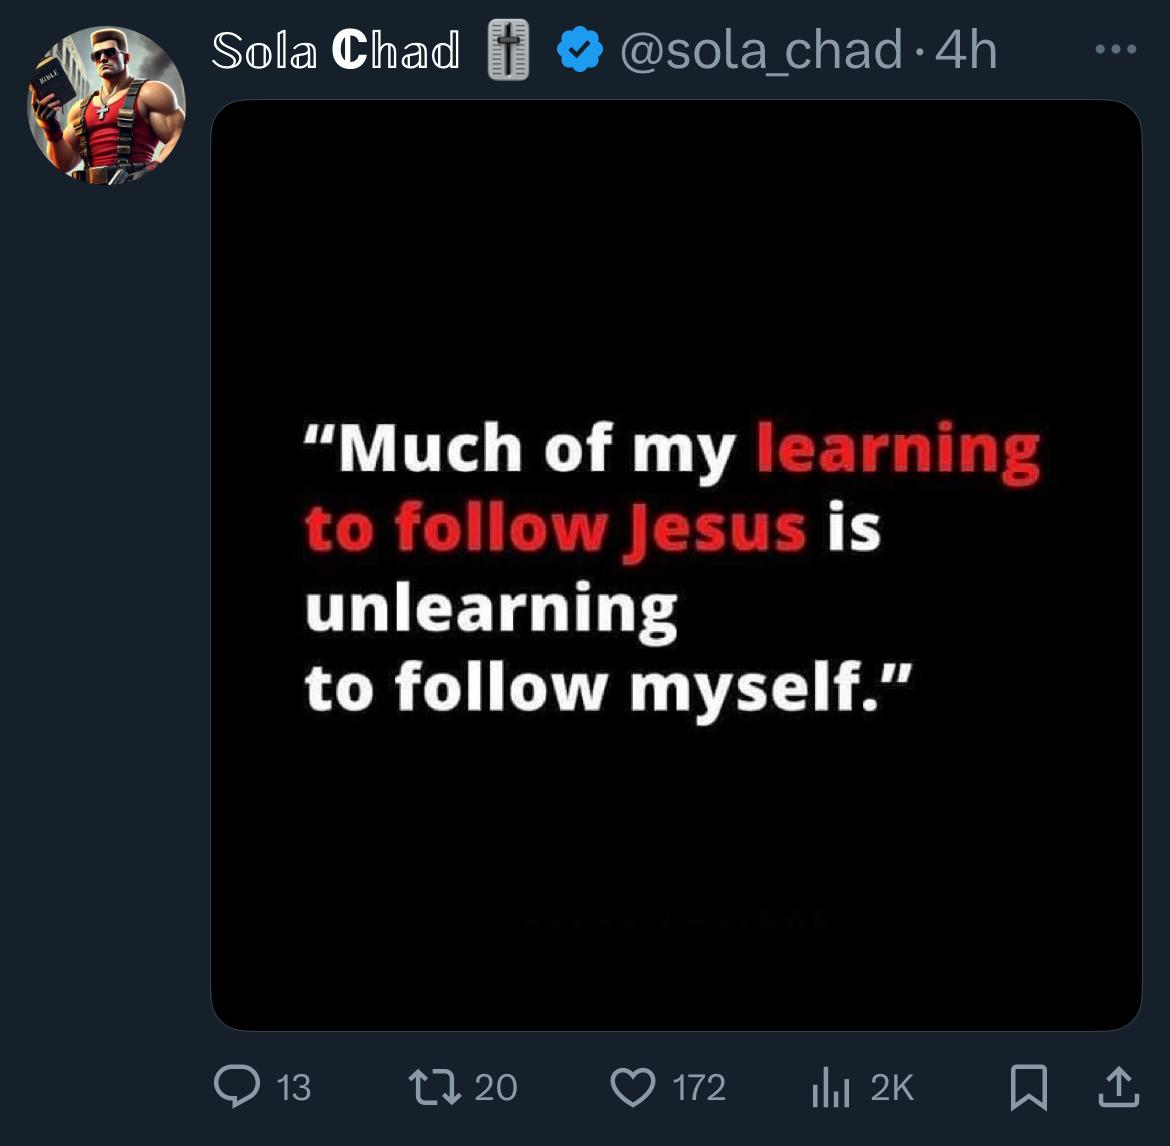Visit the @sola_chad handle link
1170x1146 pixels.
(761, 50)
